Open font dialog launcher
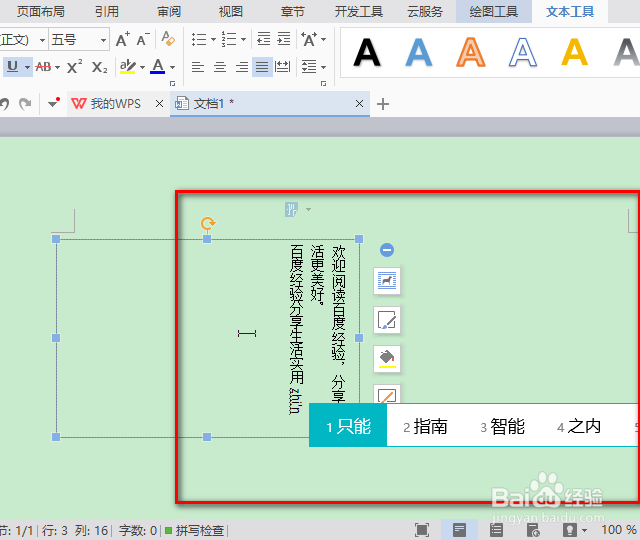The width and height of the screenshot is (640, 540). 173,83
